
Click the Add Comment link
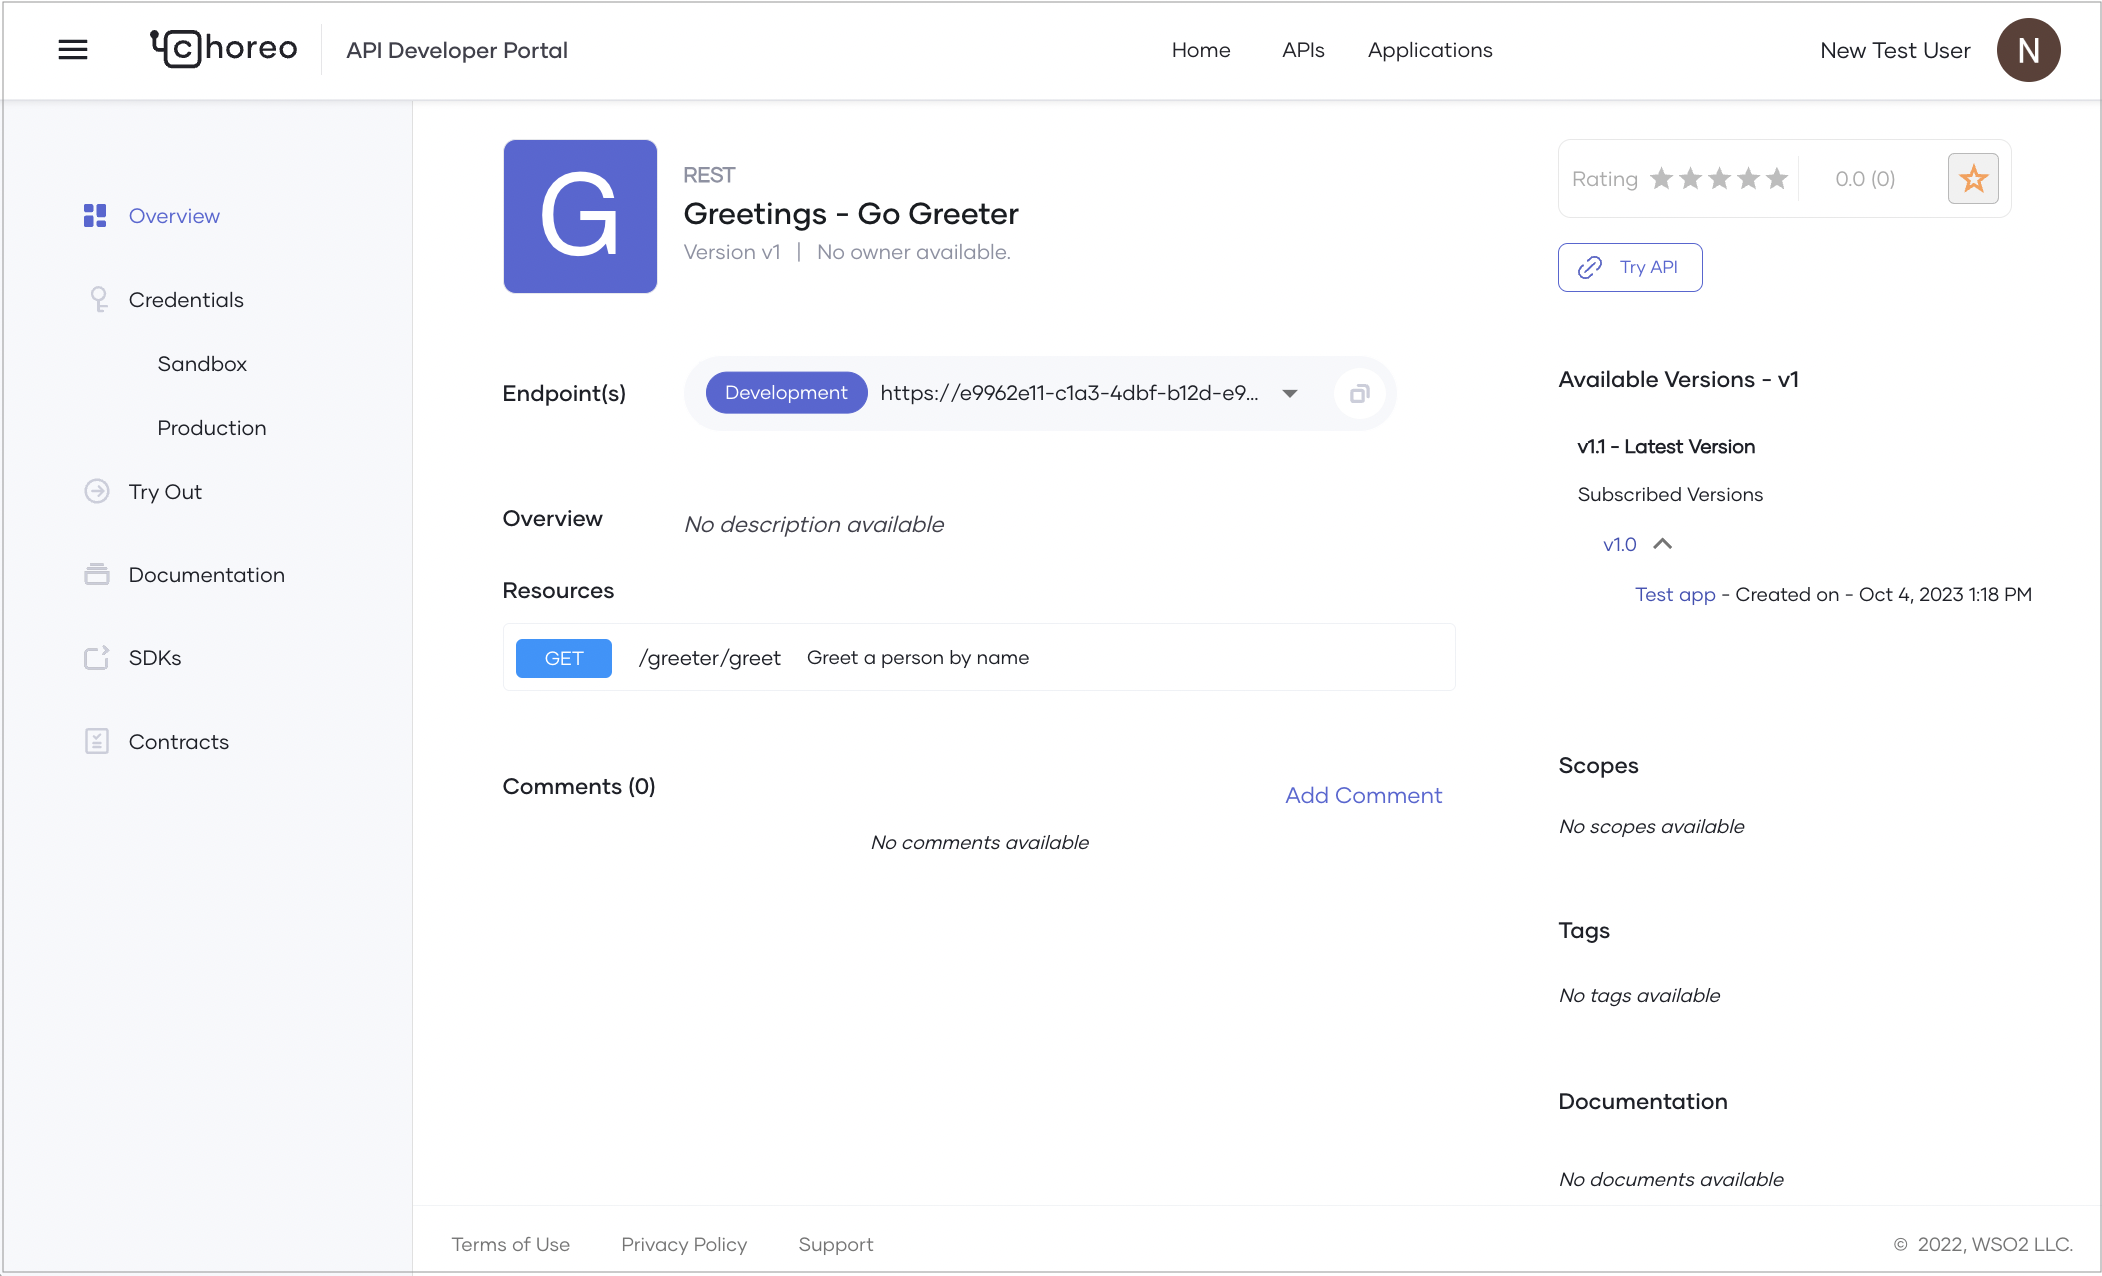pos(1363,795)
